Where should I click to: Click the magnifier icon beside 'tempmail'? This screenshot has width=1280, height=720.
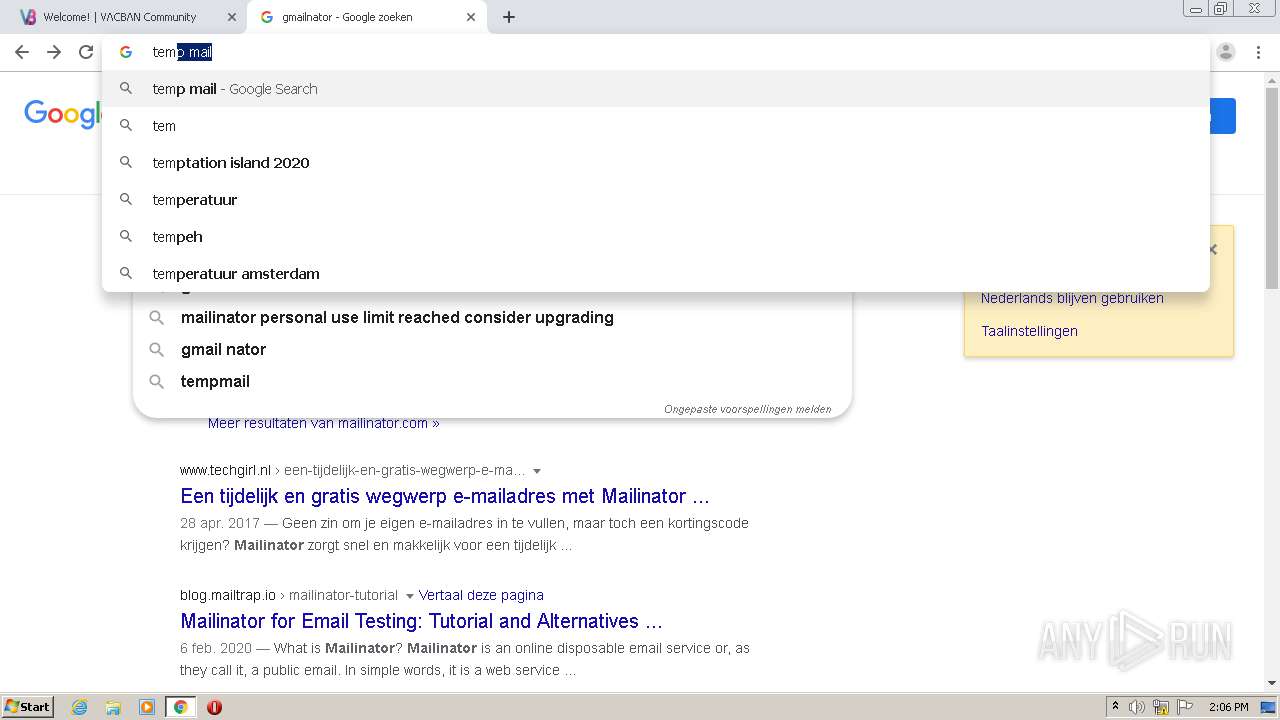click(156, 381)
